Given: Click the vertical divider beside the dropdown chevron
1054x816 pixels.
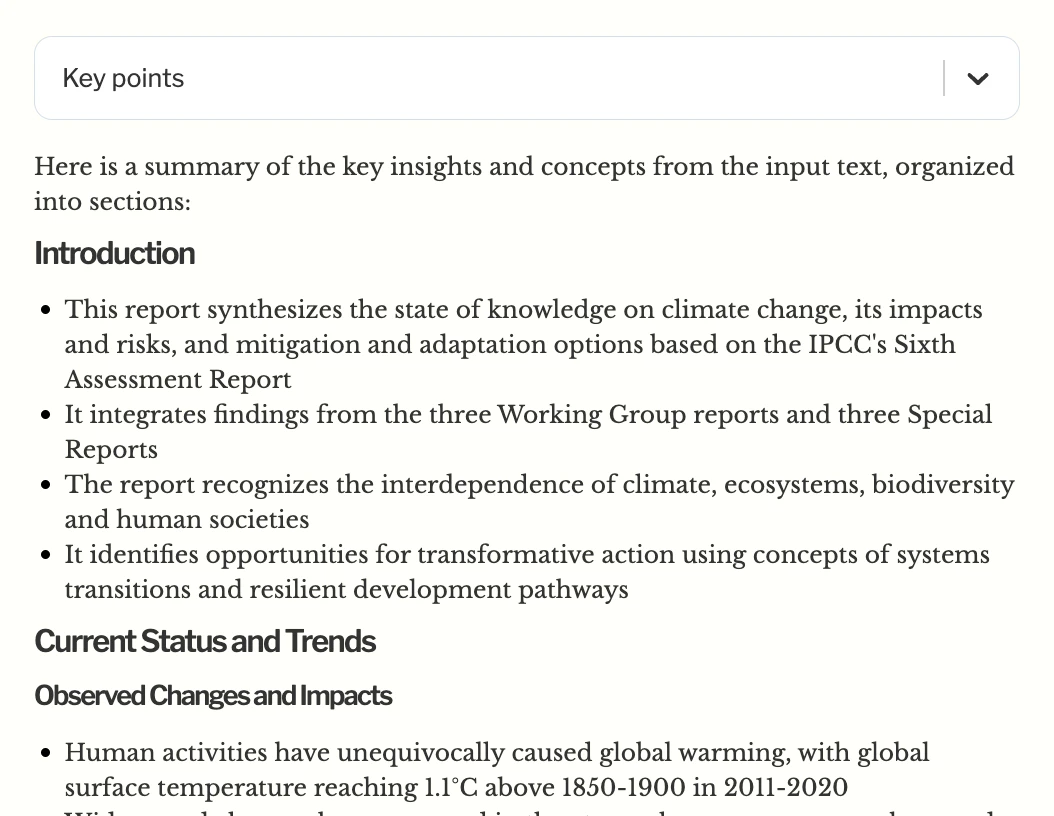Looking at the screenshot, I should tap(944, 79).
